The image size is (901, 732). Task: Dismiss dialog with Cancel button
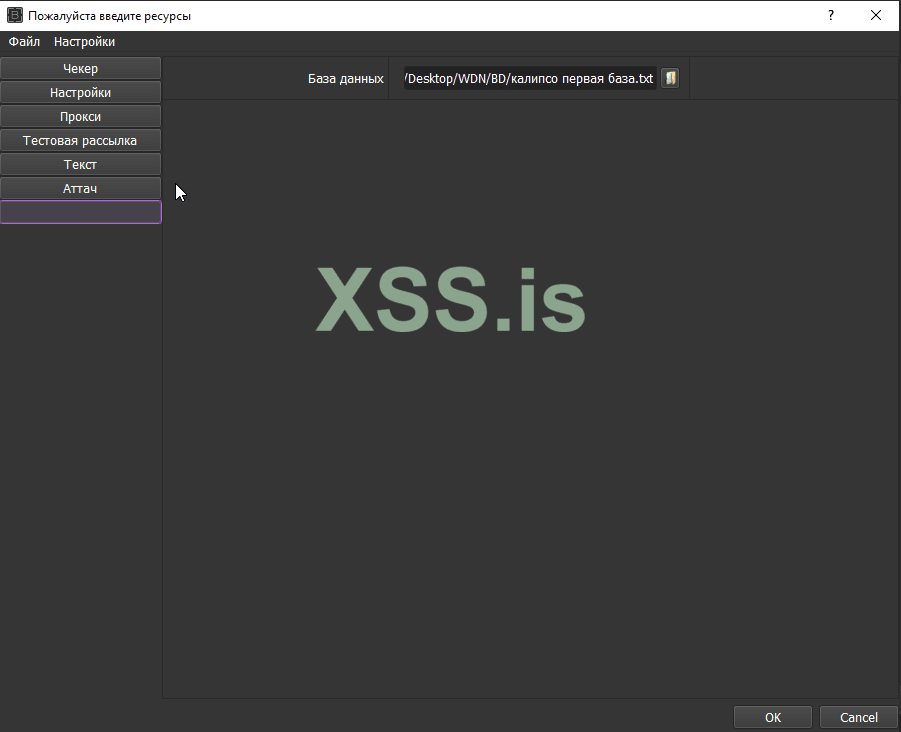tap(858, 718)
